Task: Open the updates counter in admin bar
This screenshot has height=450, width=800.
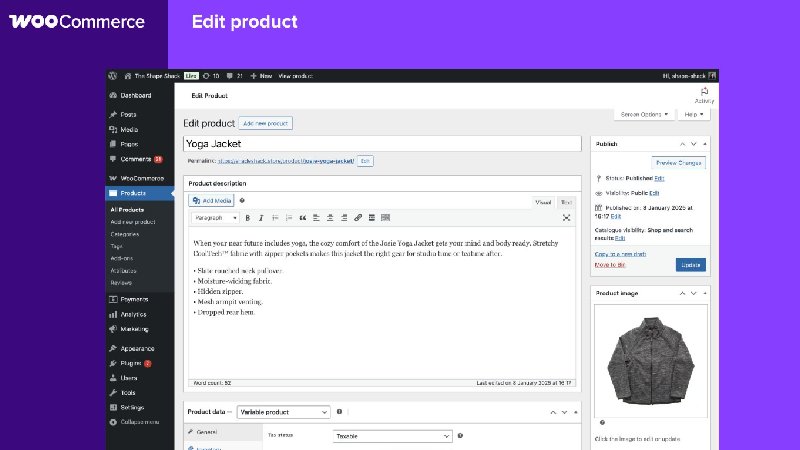Action: coord(211,76)
